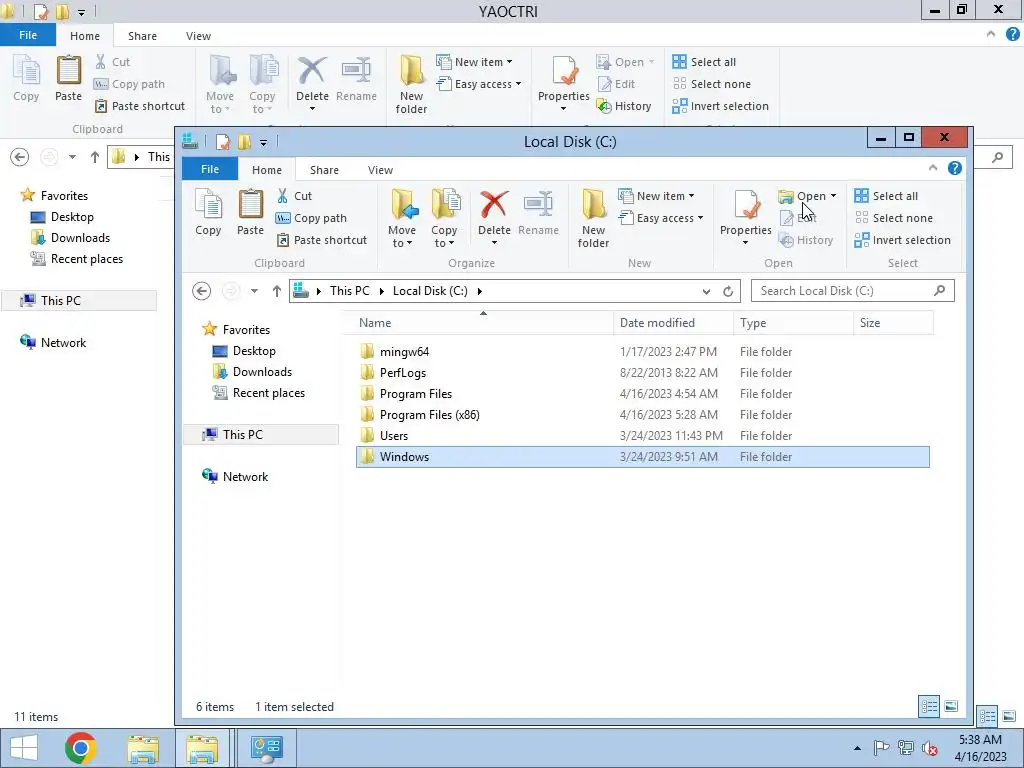Select Network in Local Disk navigation pane

click(235, 477)
